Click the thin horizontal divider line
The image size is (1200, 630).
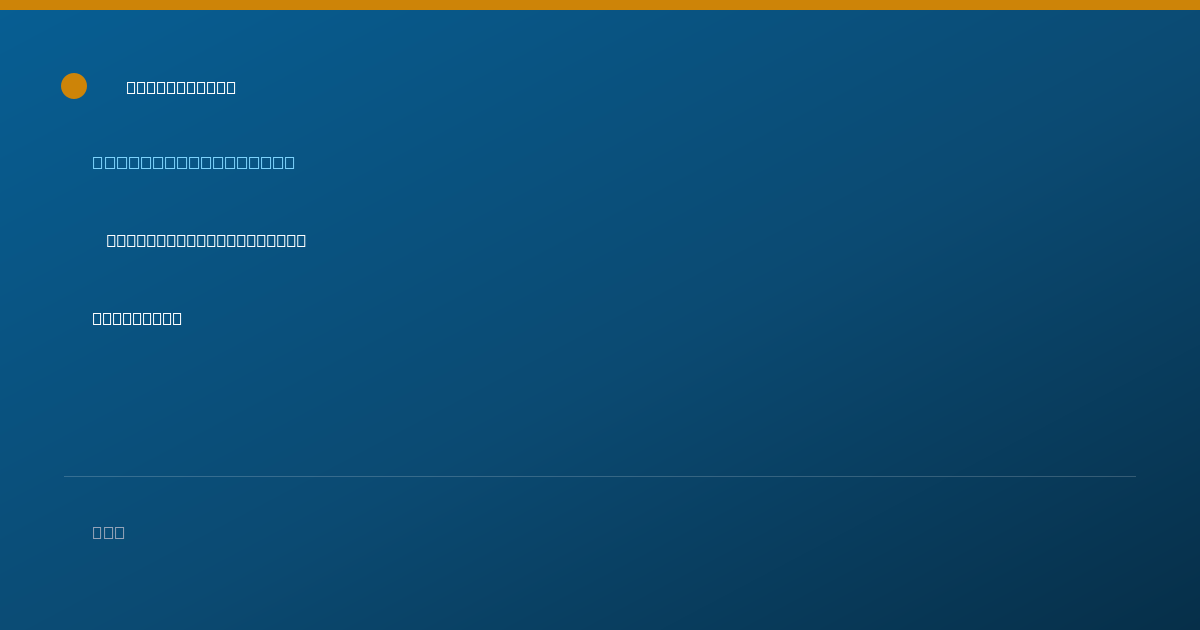(600, 476)
